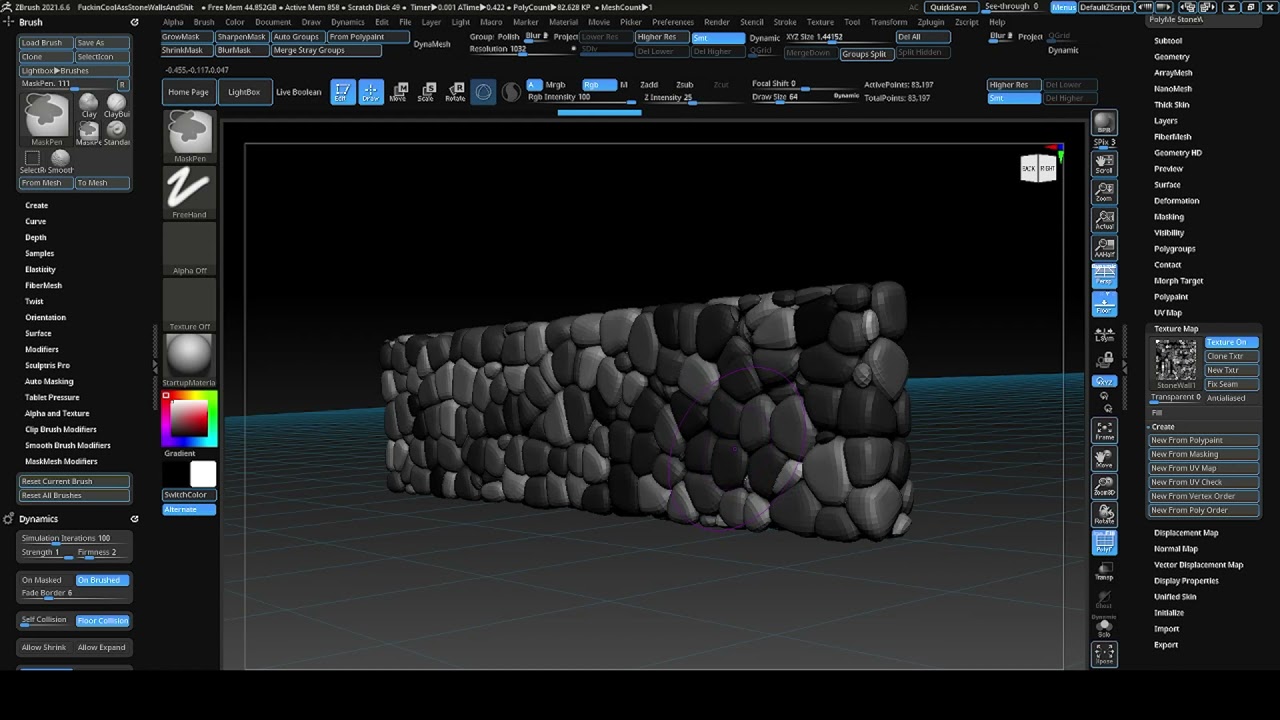Open the LightBox button
Screen dimensions: 1280x720
pos(244,92)
